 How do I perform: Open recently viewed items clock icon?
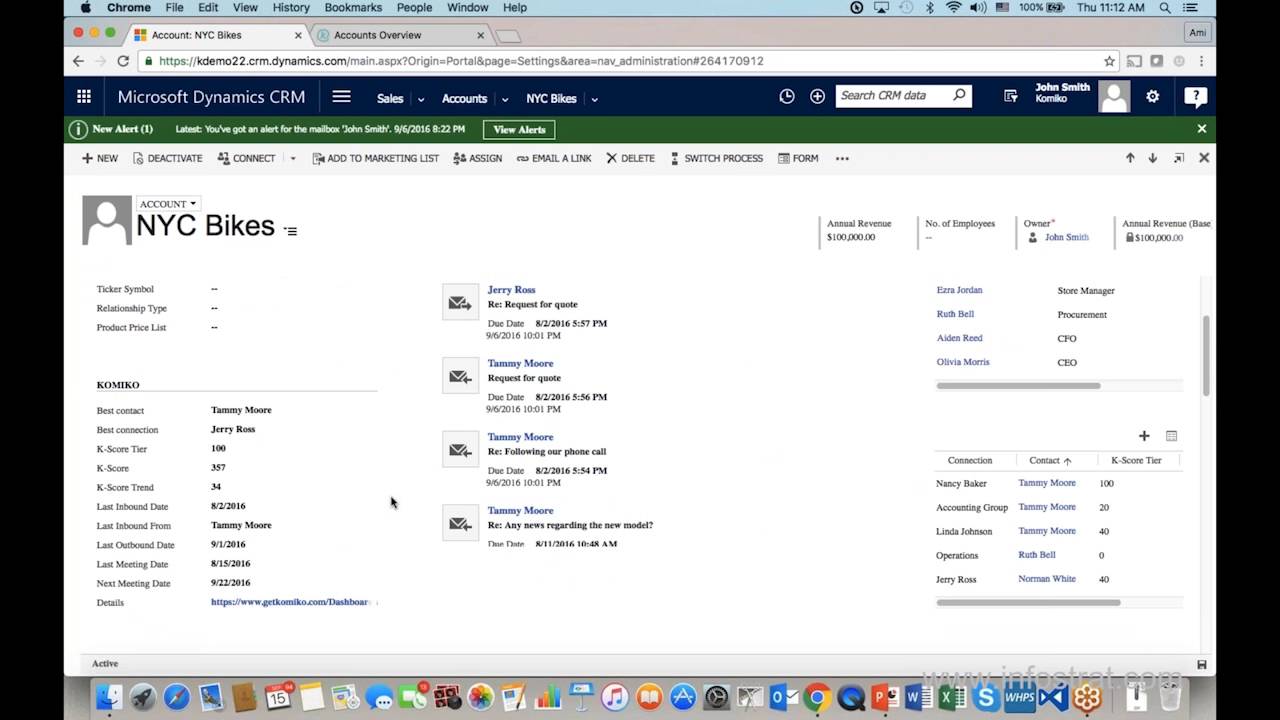click(x=787, y=96)
